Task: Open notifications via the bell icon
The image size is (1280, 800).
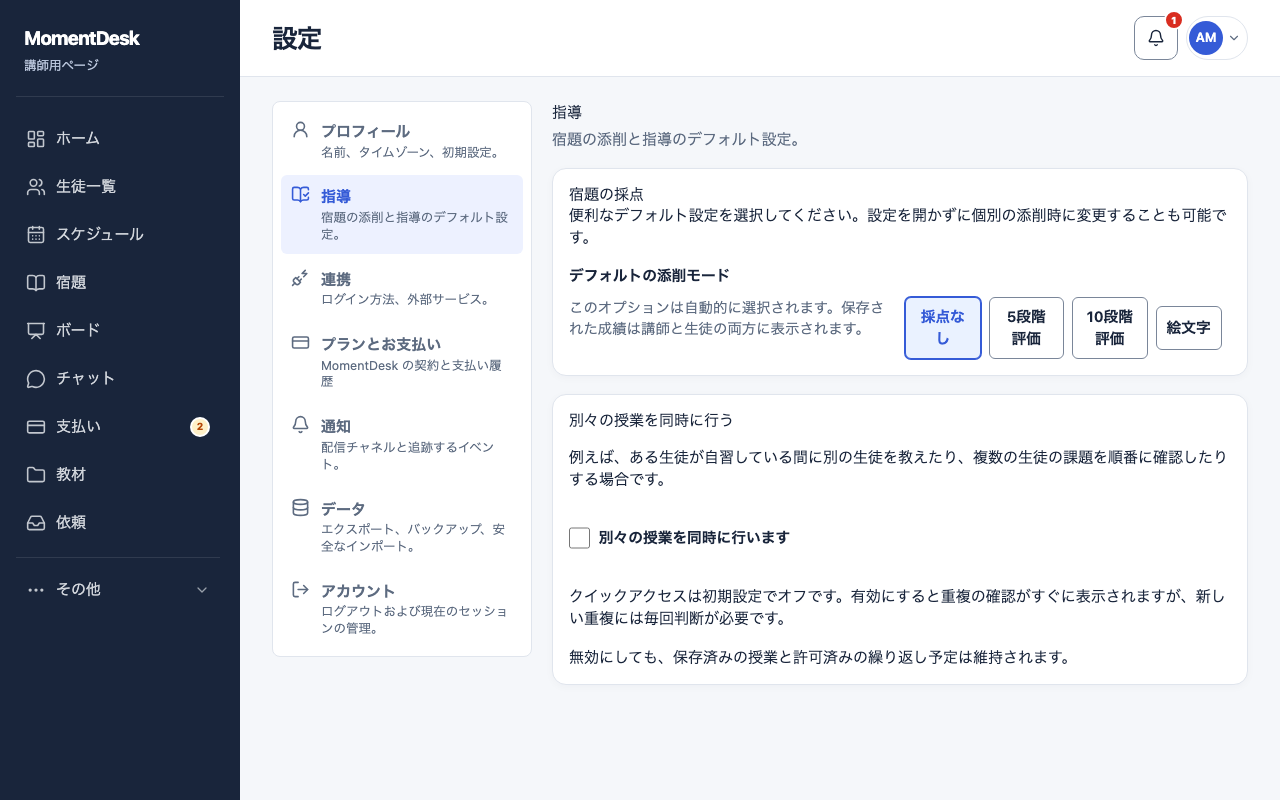Action: pyautogui.click(x=1156, y=38)
